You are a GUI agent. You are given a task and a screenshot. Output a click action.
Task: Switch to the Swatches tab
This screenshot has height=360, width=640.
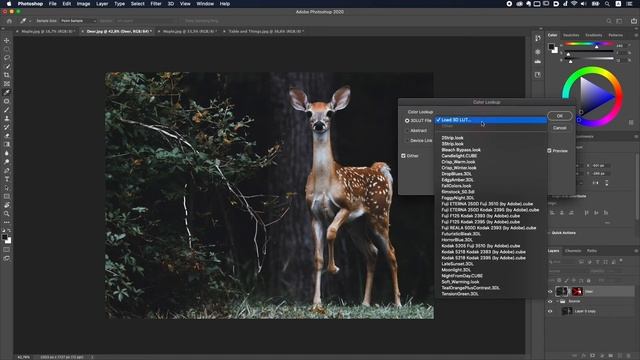tap(571, 36)
